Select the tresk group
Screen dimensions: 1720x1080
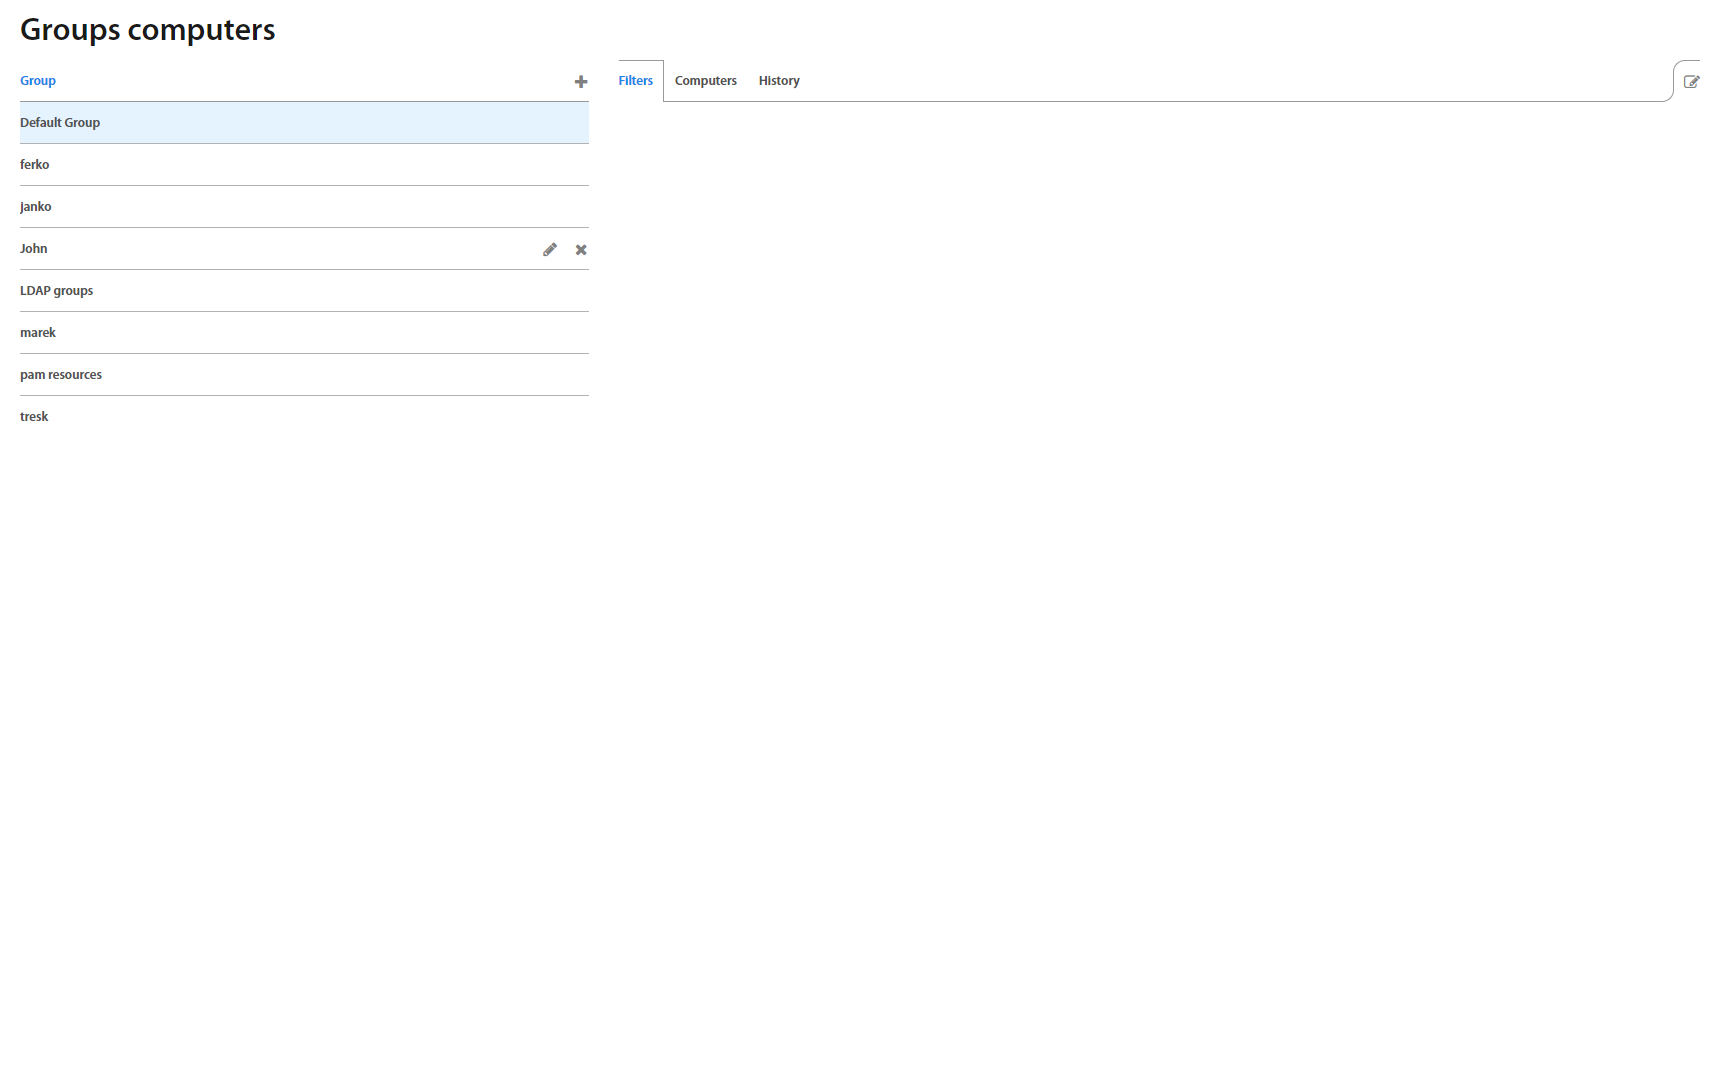pyautogui.click(x=34, y=417)
